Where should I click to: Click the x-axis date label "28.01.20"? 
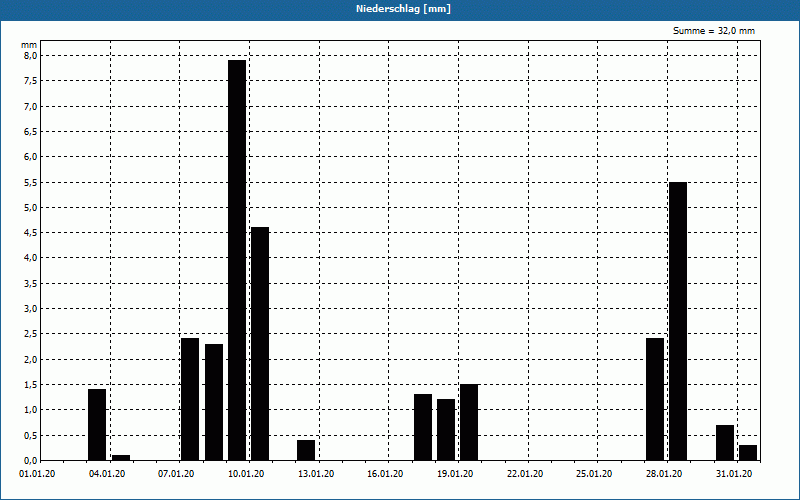[664, 474]
